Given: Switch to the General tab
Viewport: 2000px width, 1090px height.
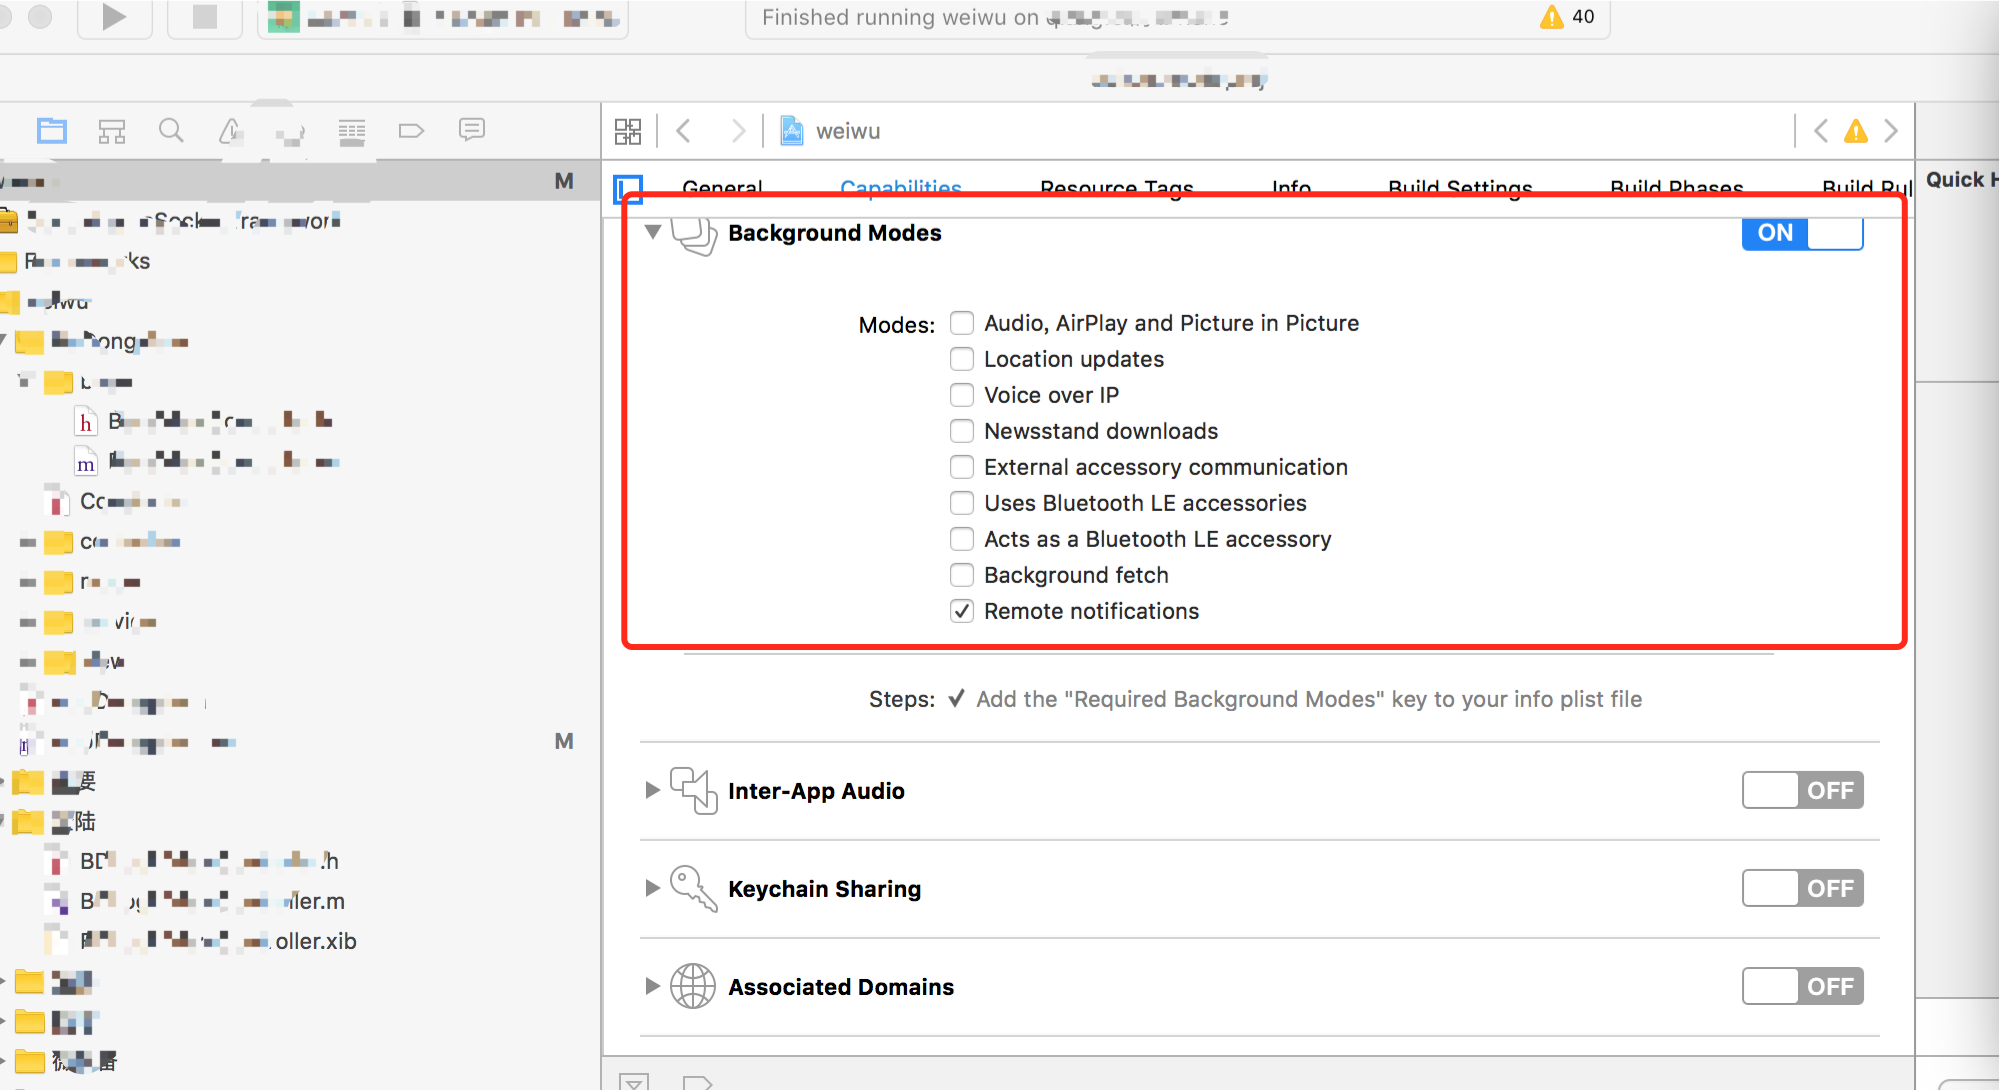Looking at the screenshot, I should 722,188.
